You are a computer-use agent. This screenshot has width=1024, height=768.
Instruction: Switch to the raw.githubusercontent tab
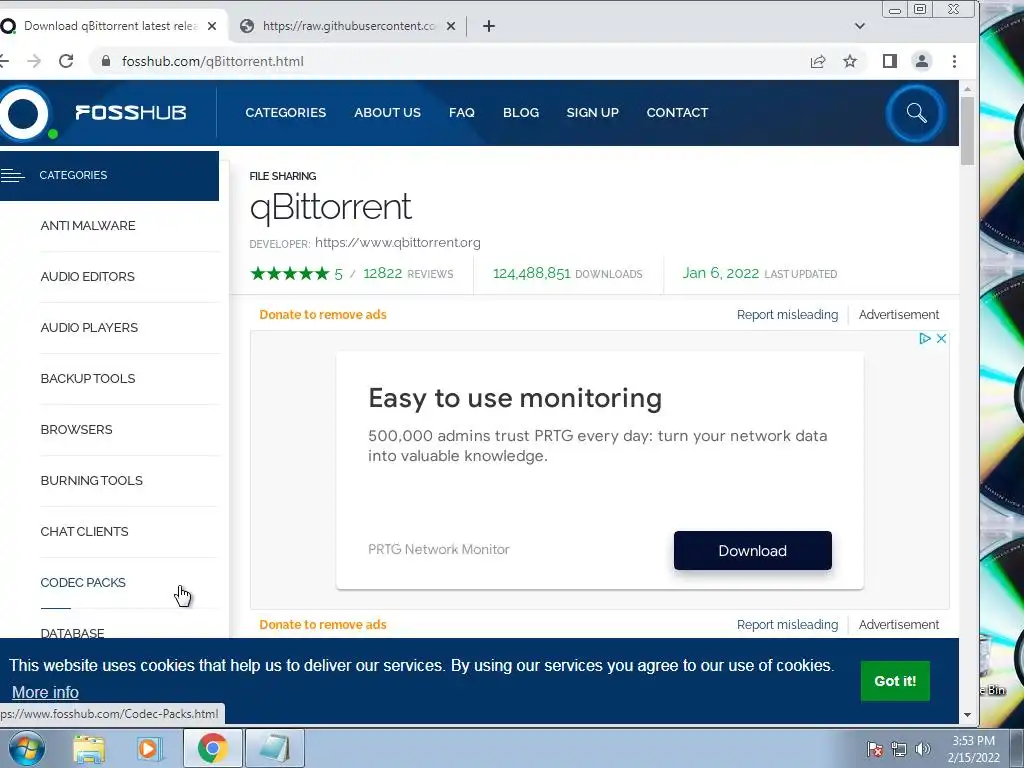(347, 26)
